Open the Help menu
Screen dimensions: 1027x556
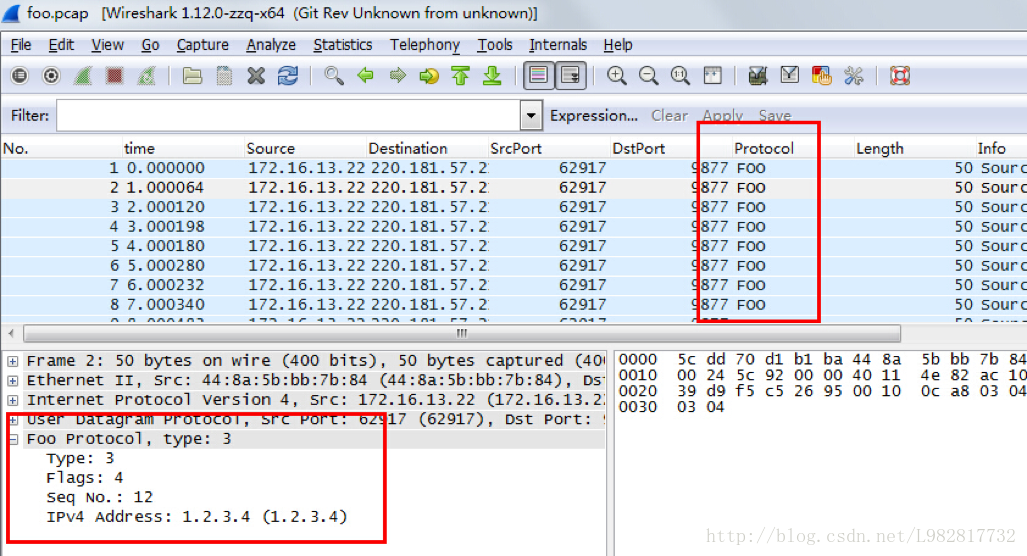click(x=618, y=45)
